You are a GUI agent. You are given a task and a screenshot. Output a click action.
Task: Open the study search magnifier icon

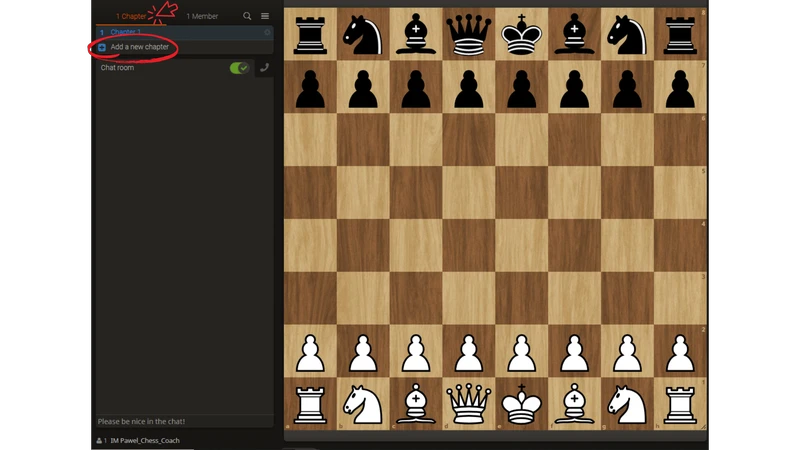tap(247, 16)
